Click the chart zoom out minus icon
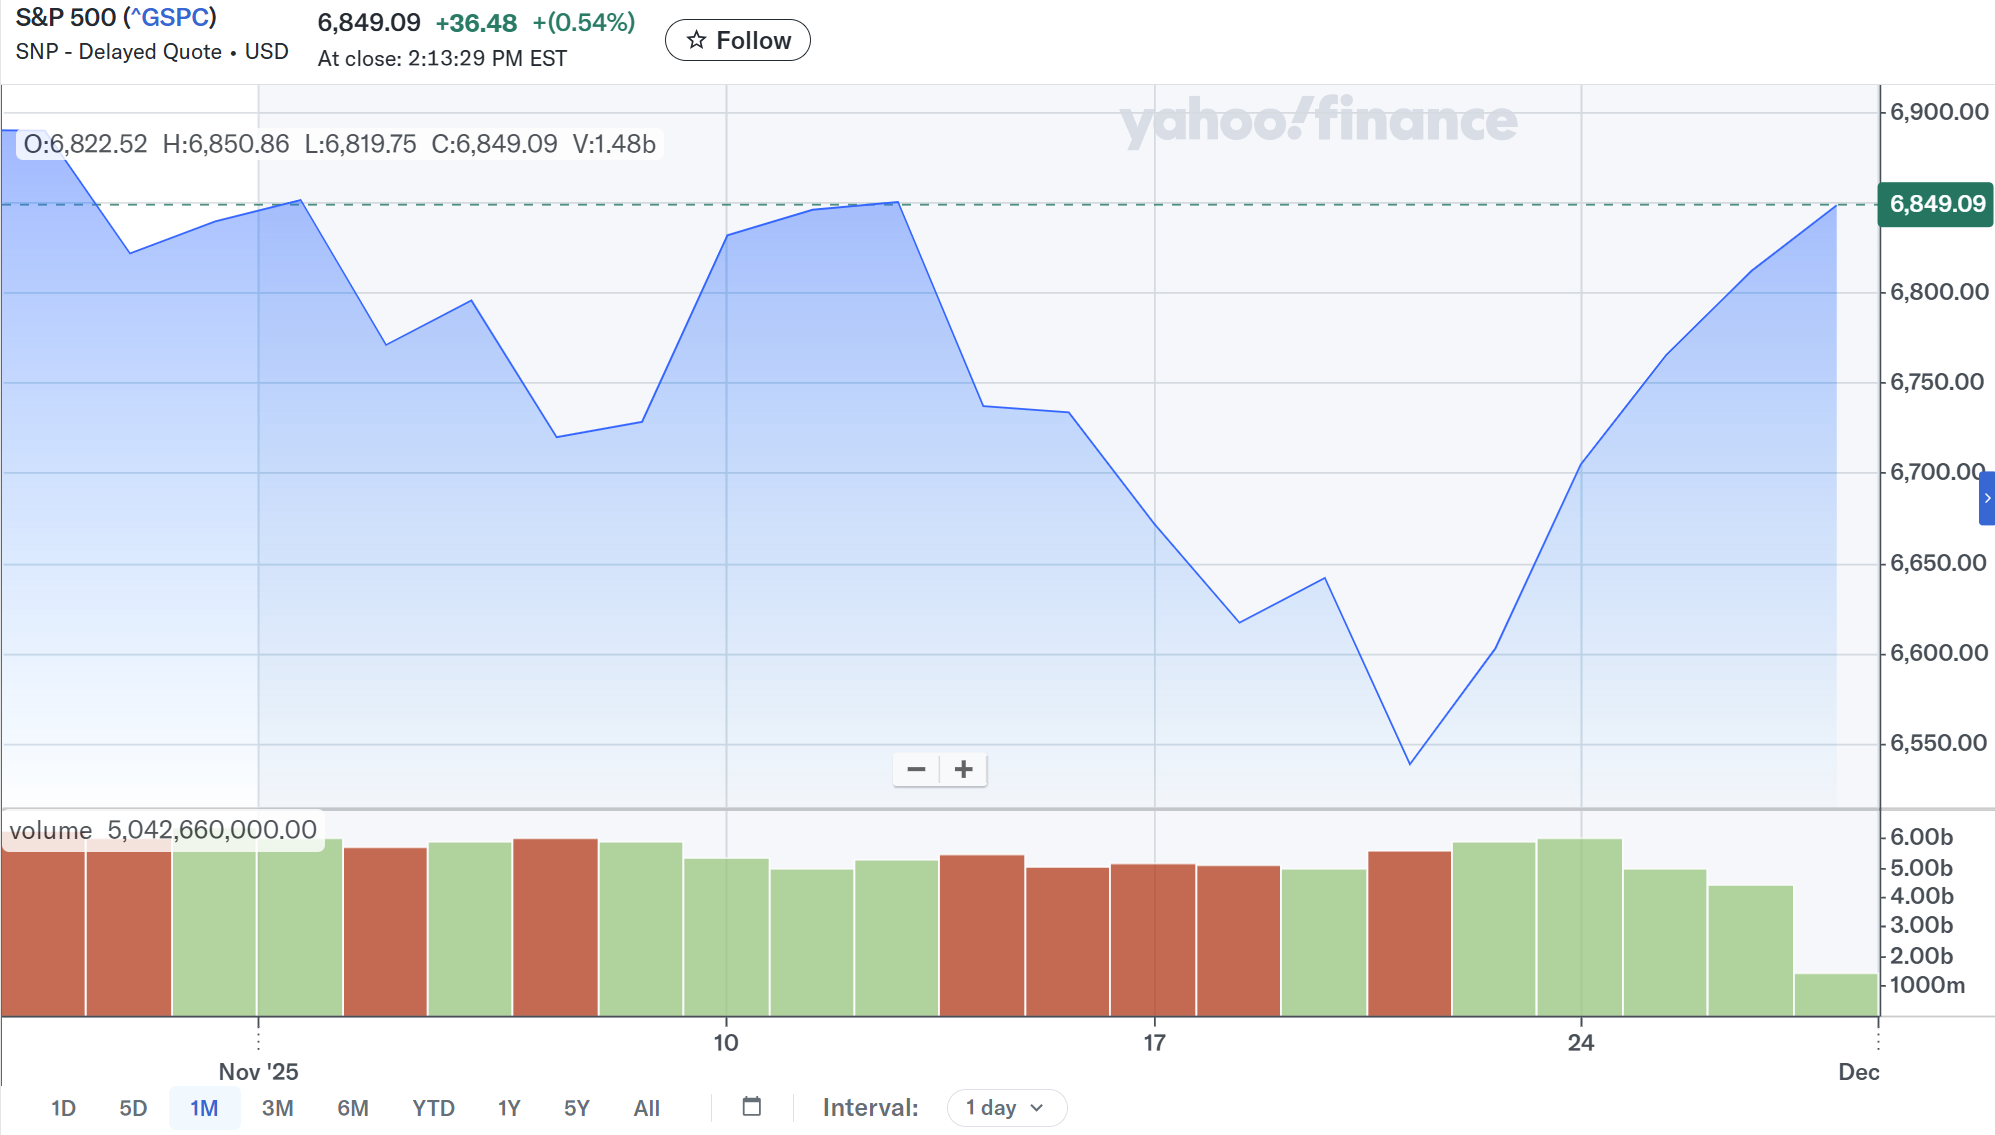 tap(916, 769)
